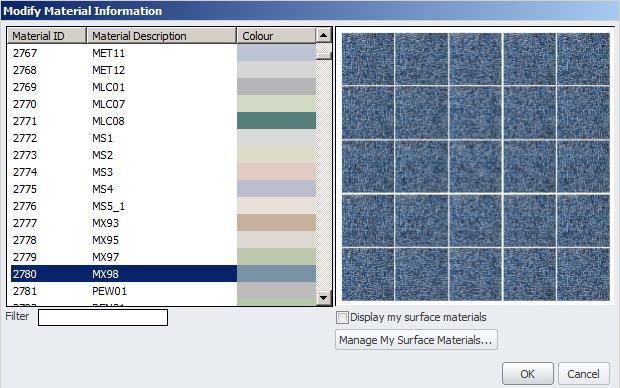
Task: Click material ID 2778
Action: [25, 240]
